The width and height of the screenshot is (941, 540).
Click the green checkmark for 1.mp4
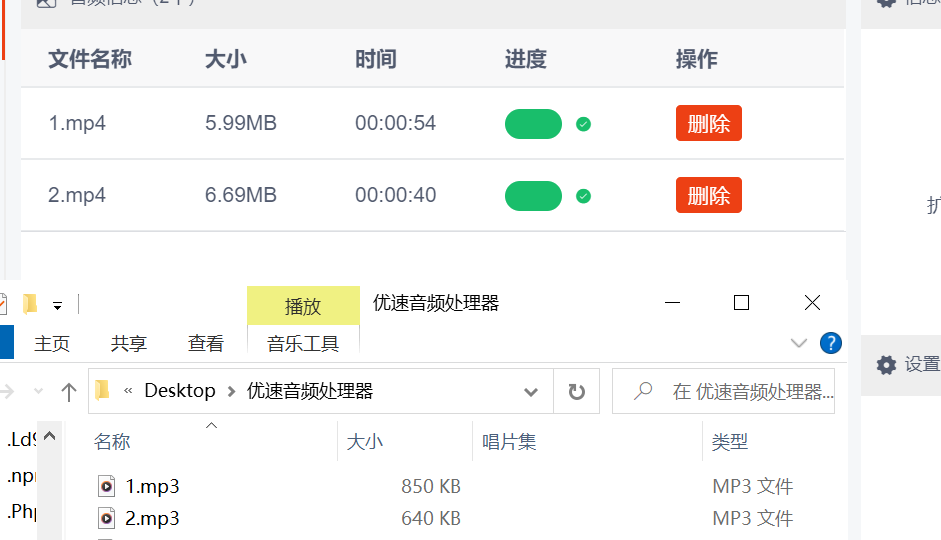click(583, 124)
